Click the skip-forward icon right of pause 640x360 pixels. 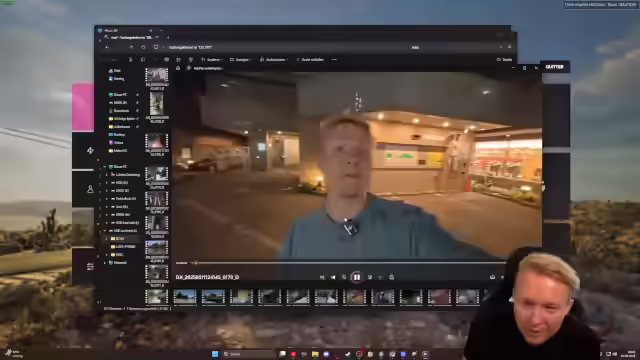[370, 278]
